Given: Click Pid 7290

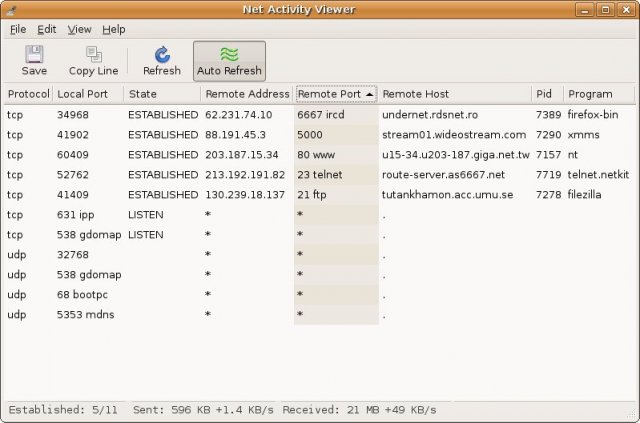Looking at the screenshot, I should pos(549,135).
